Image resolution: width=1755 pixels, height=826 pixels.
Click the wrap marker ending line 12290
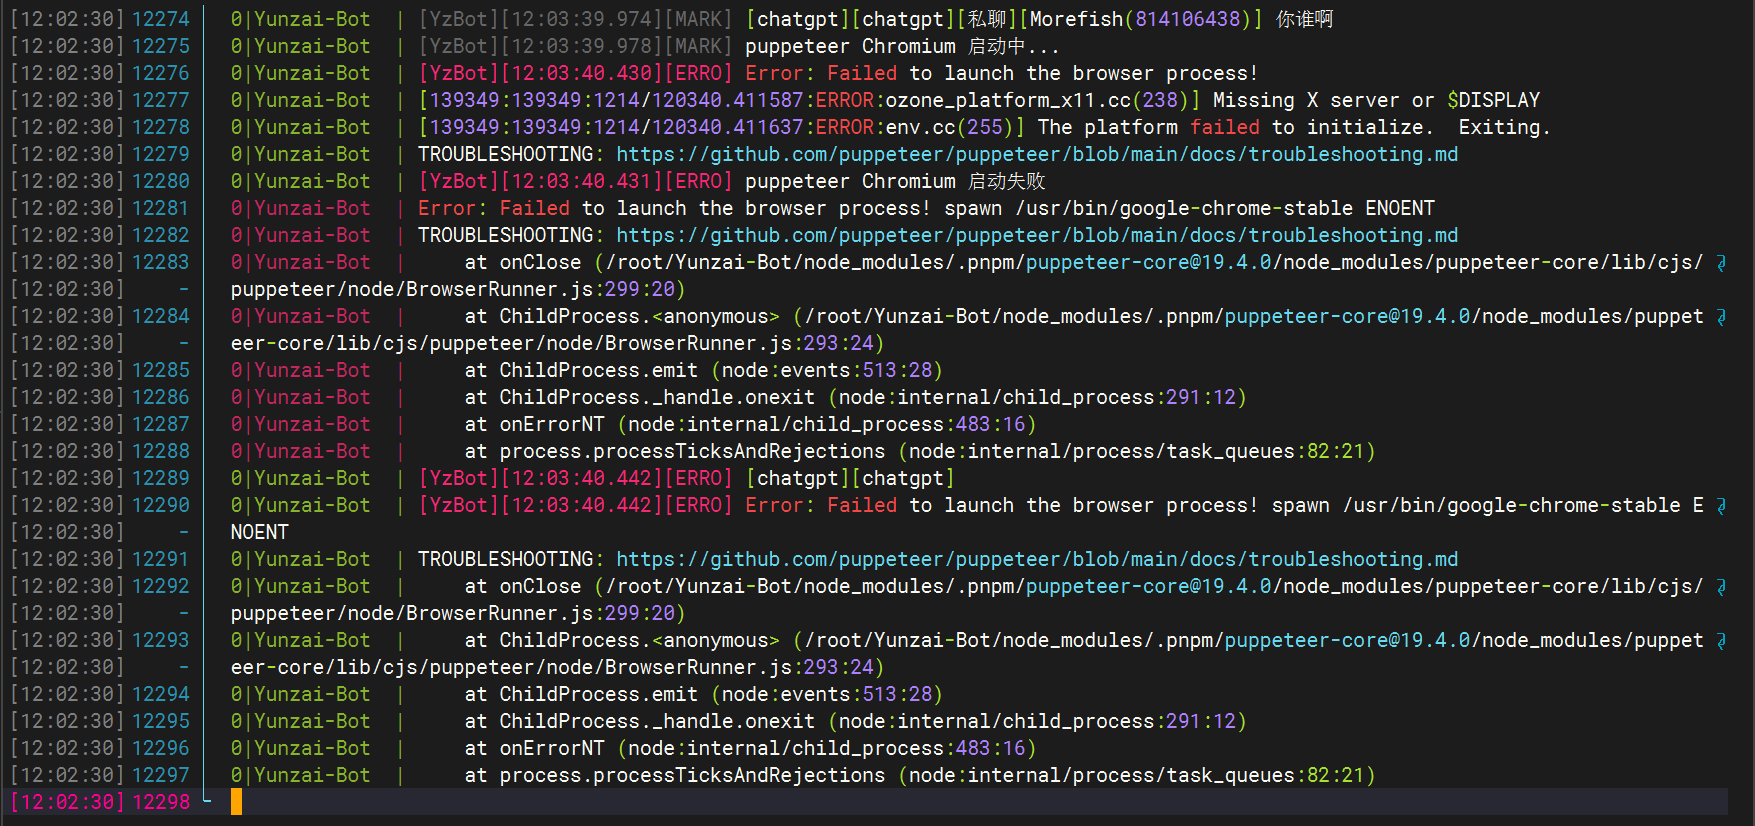coord(1721,505)
